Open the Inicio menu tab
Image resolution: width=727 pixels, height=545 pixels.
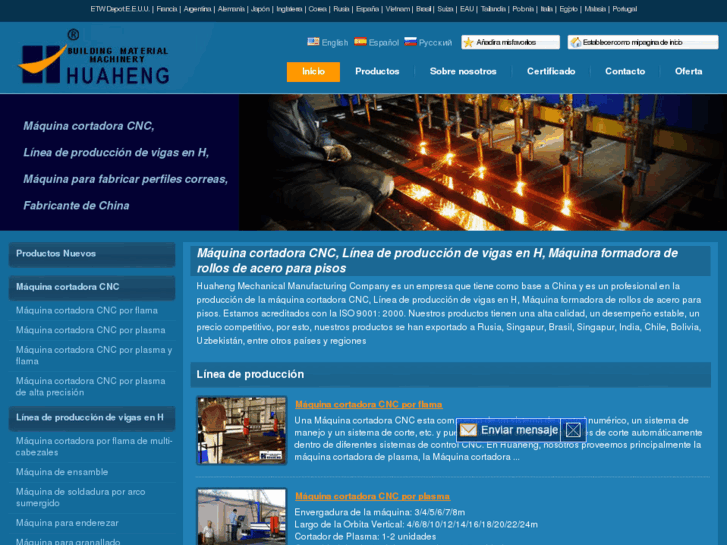pos(313,71)
